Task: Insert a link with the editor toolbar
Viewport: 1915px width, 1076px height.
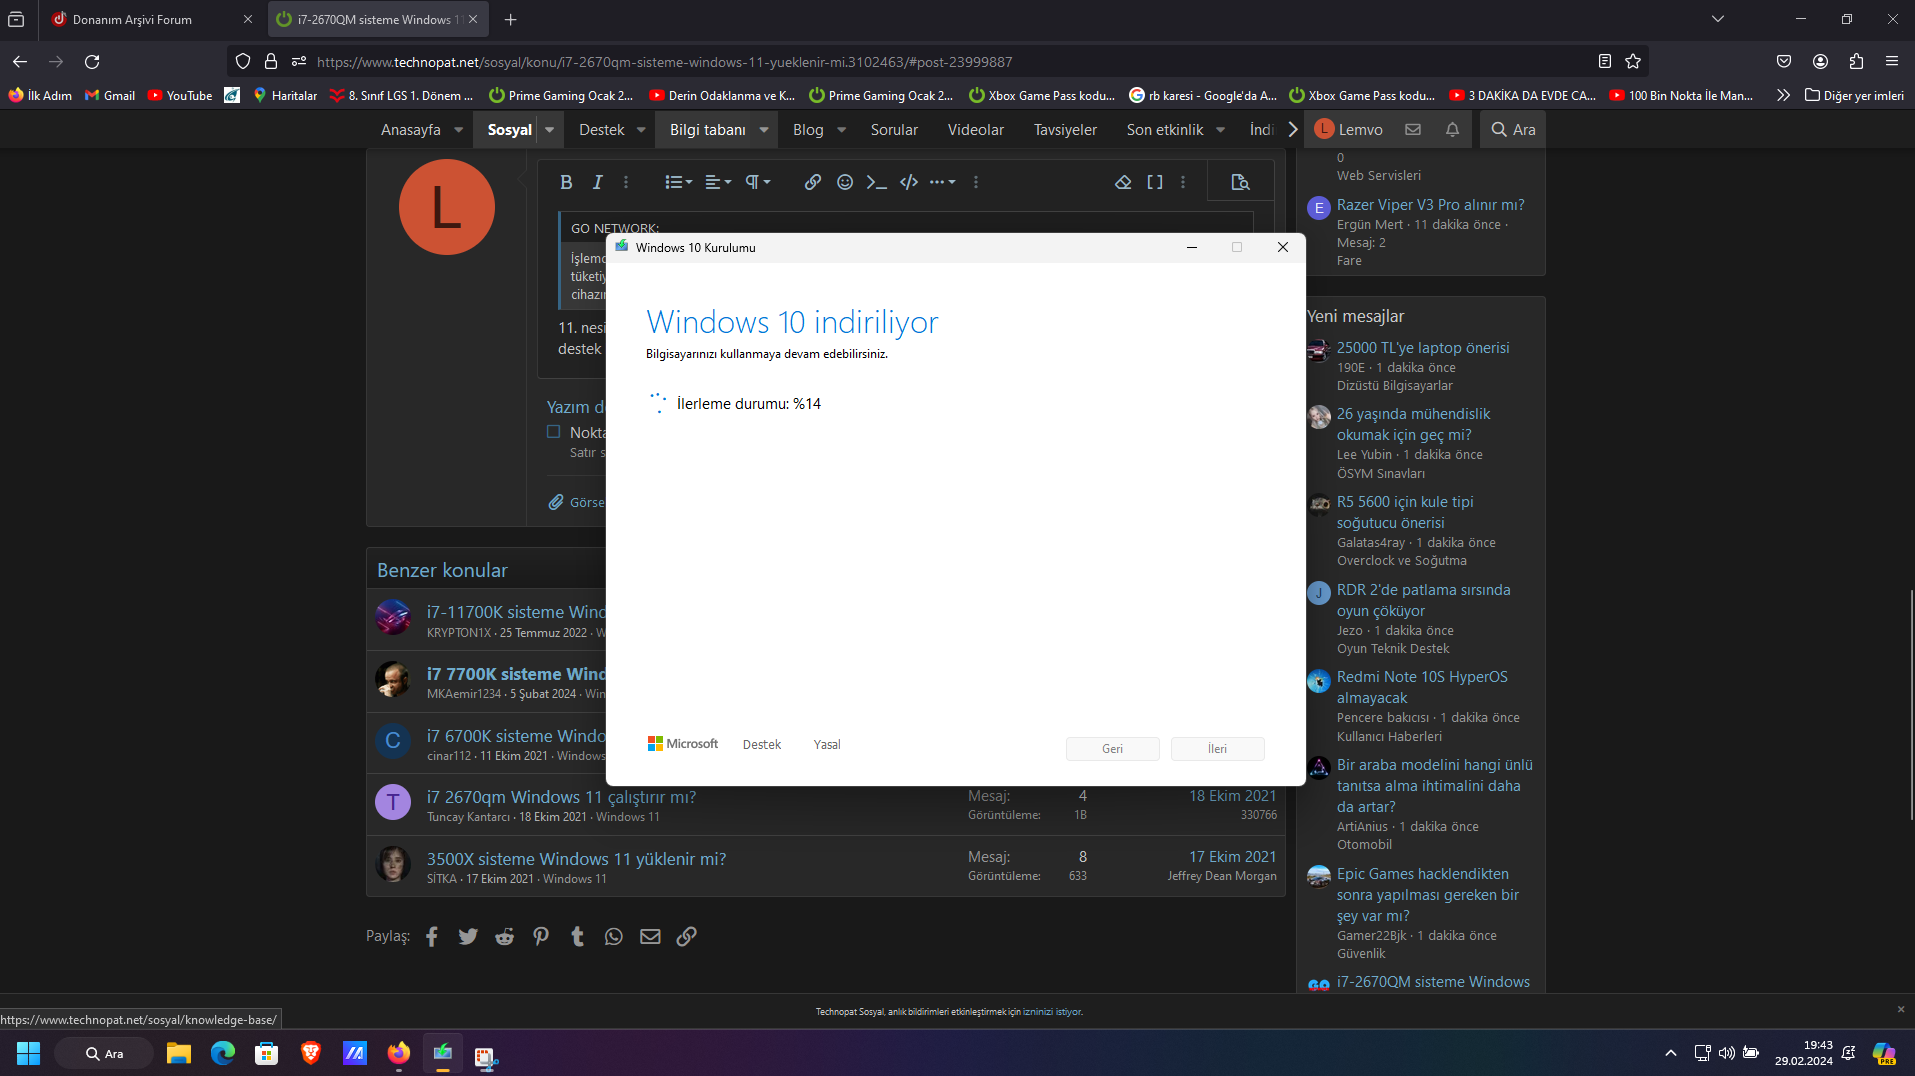Action: click(813, 182)
